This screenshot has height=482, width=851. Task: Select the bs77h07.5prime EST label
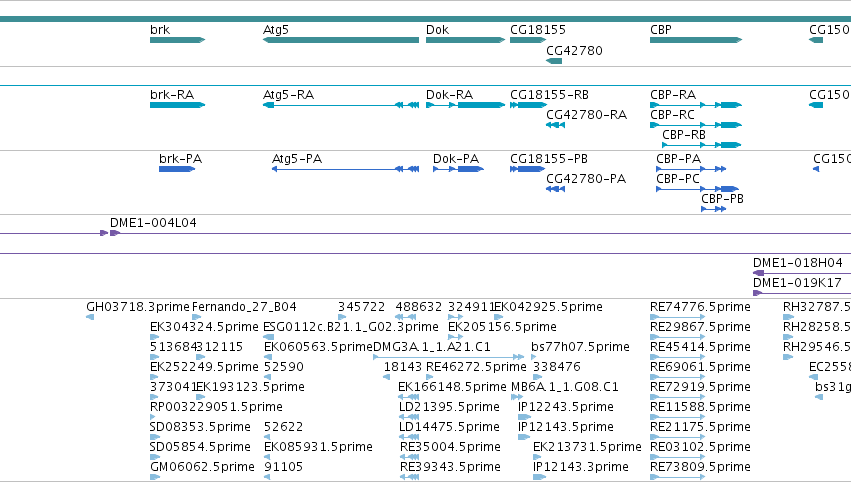pos(580,347)
